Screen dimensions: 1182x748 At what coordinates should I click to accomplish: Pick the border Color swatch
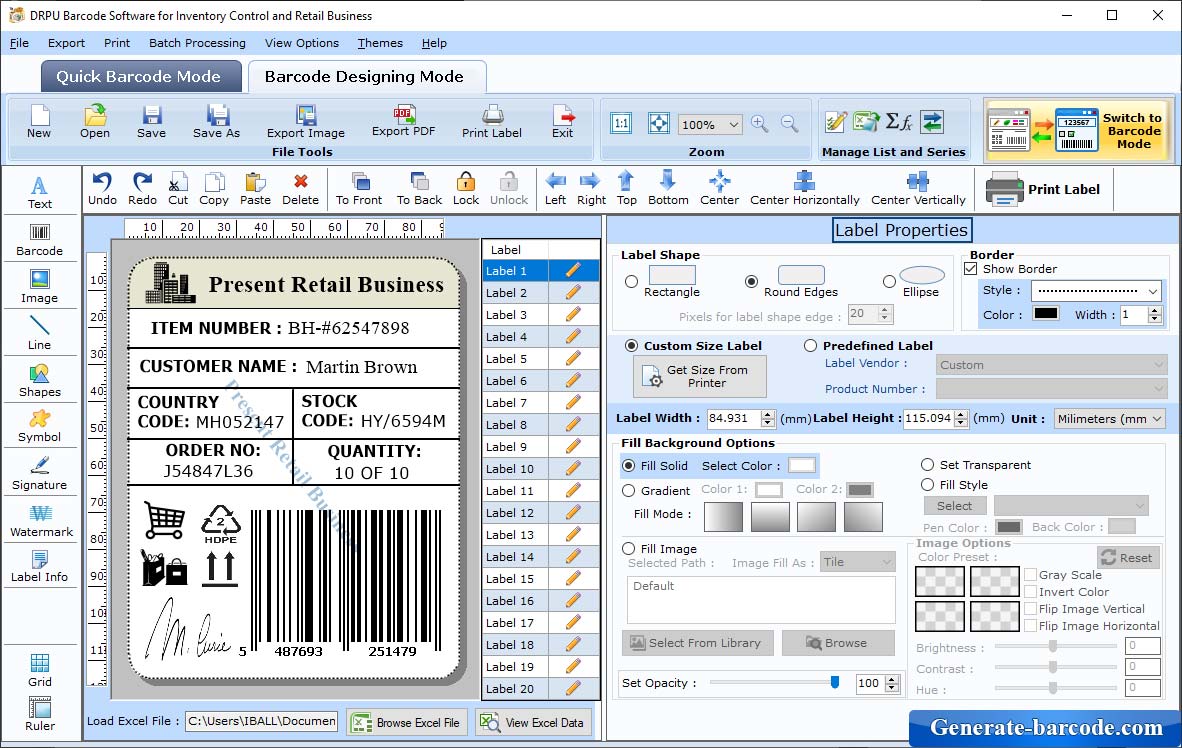pyautogui.click(x=1046, y=314)
